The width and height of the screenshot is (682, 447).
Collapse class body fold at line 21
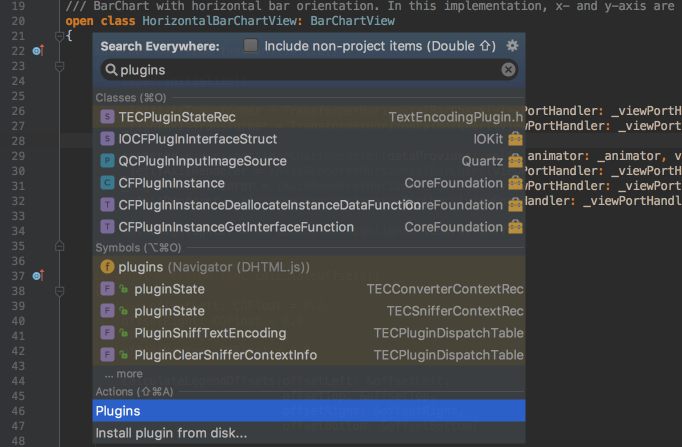[60, 37]
